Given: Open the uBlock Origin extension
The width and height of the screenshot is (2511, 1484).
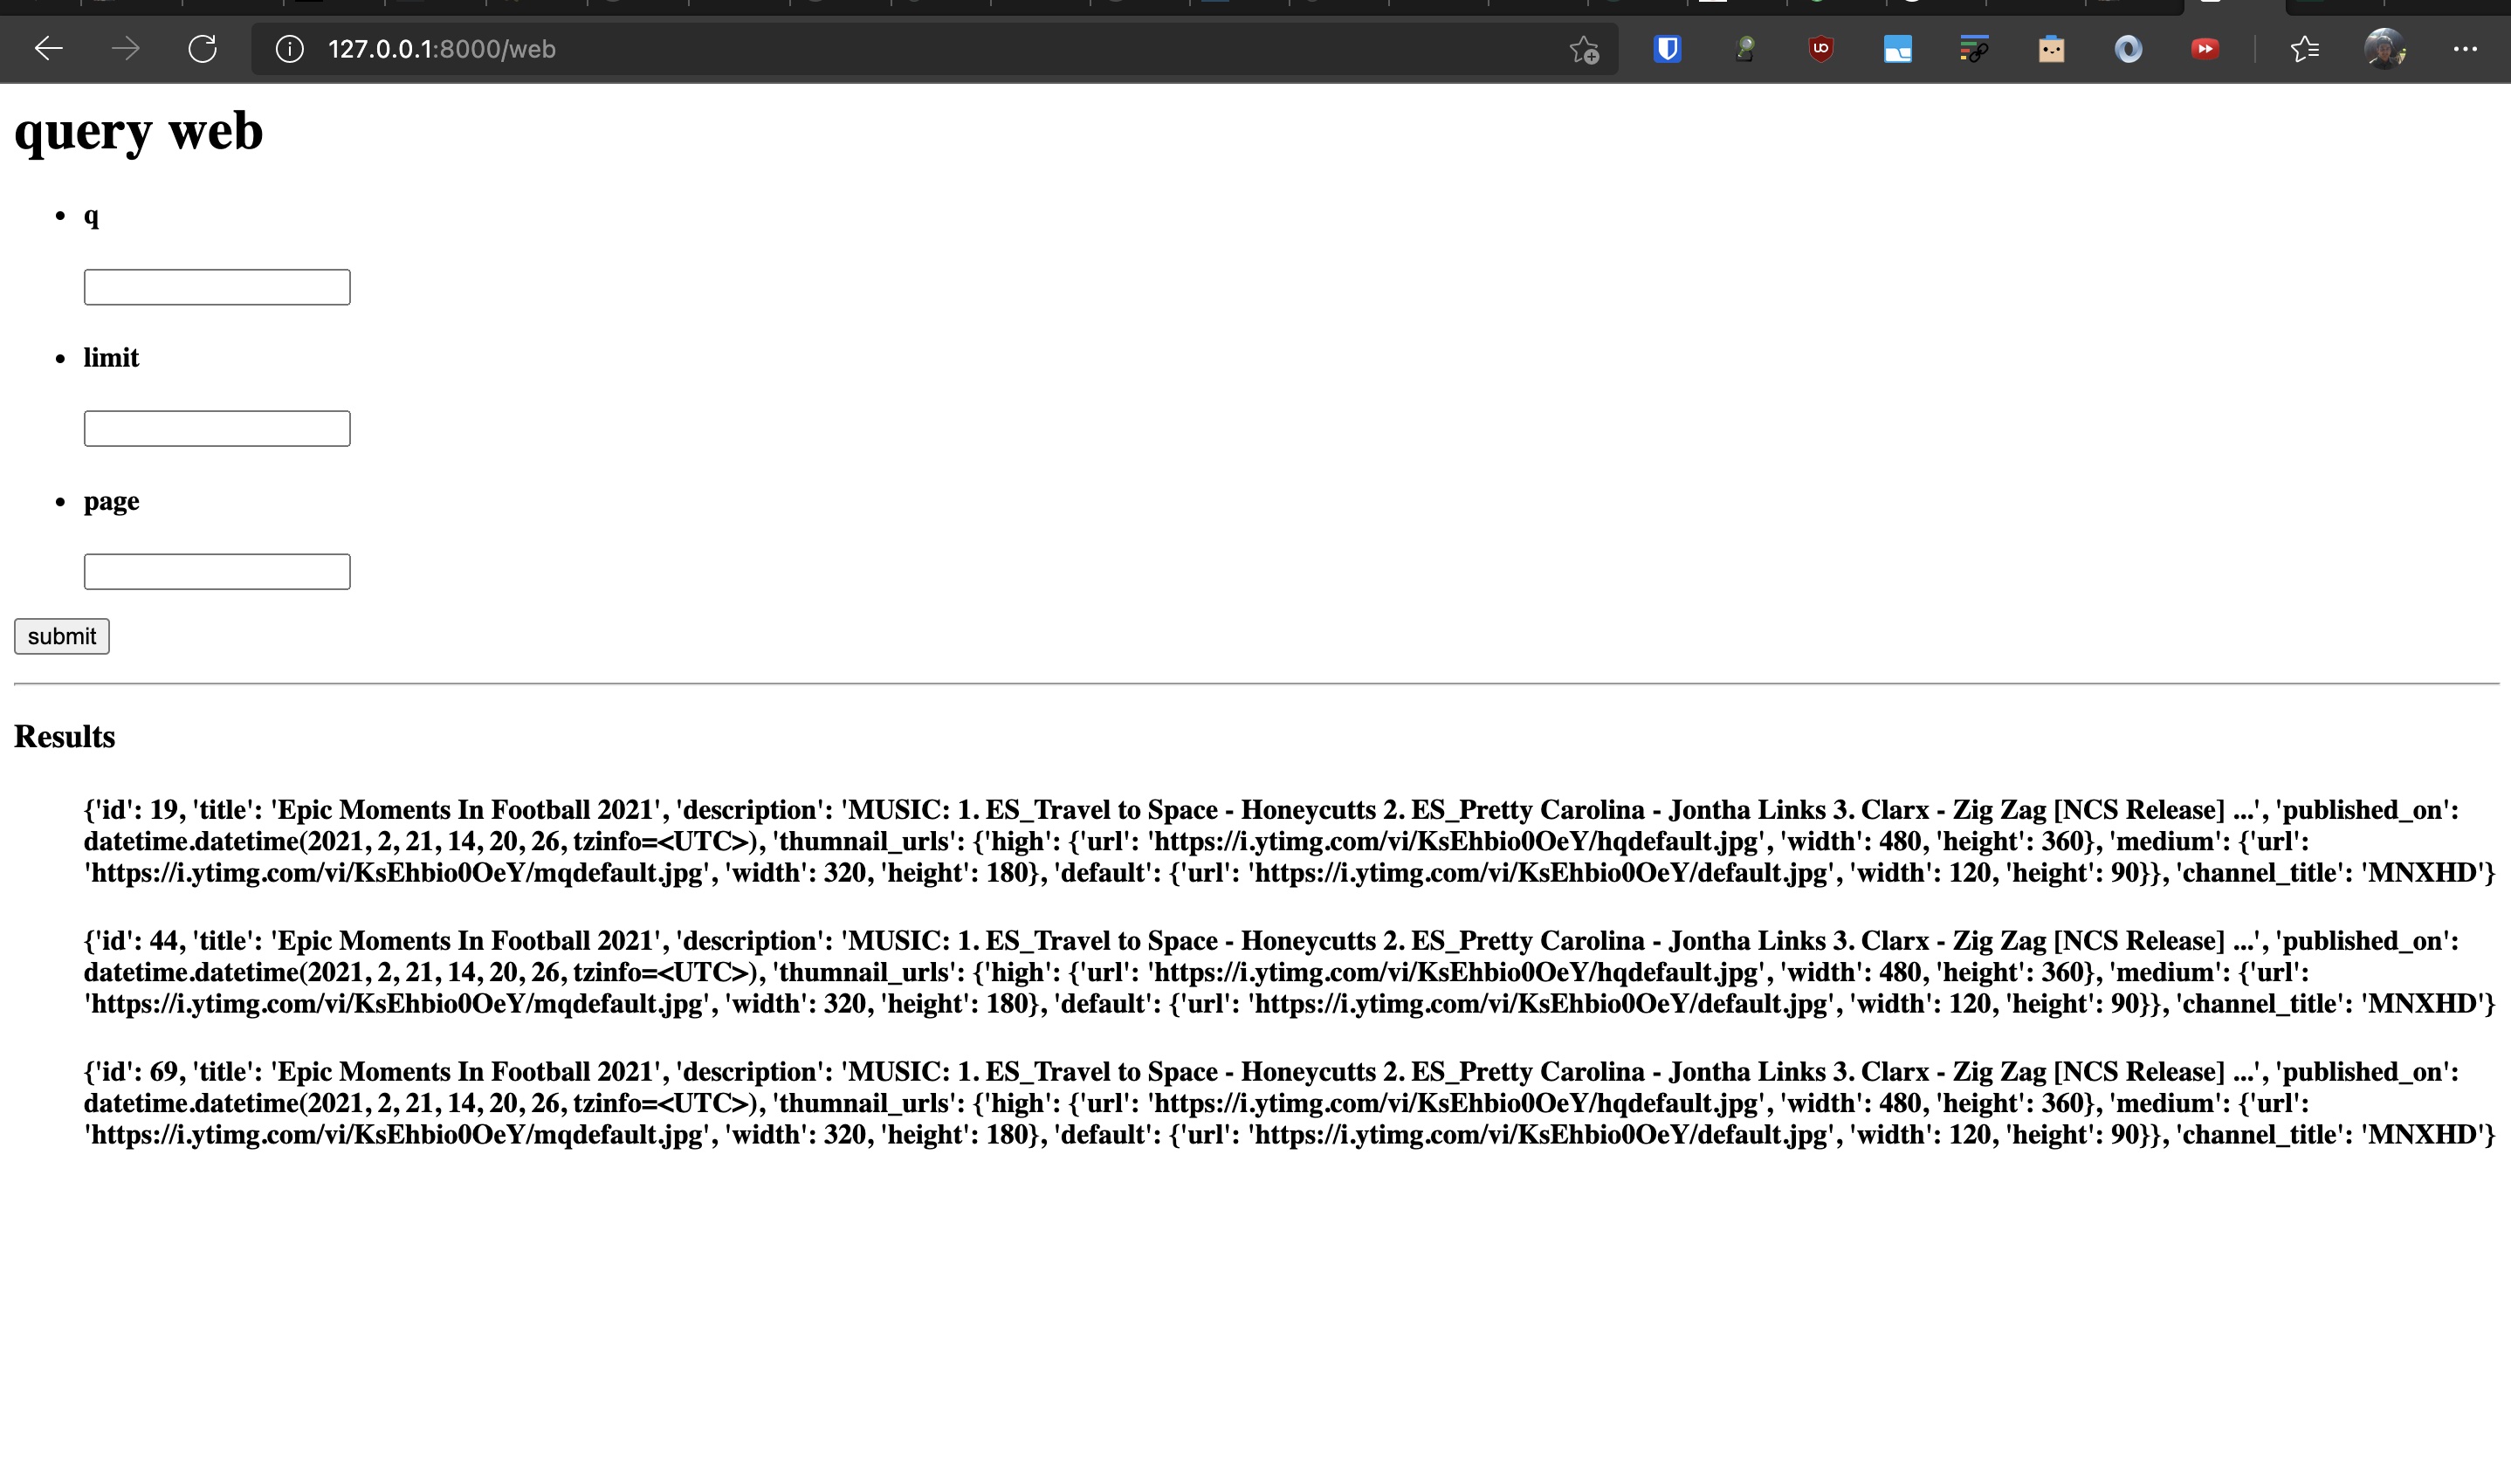Looking at the screenshot, I should 1821,49.
